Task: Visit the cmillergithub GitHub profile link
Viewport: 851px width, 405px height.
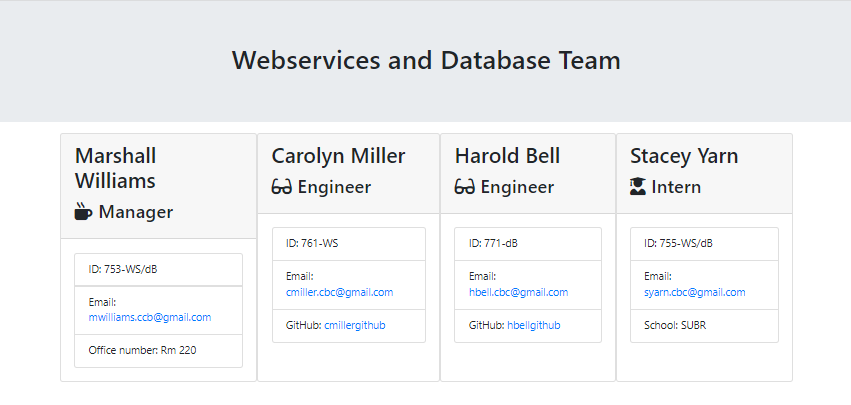Action: (355, 325)
